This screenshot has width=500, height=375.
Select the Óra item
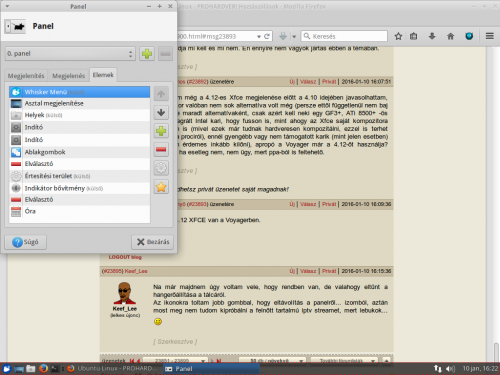coord(80,211)
